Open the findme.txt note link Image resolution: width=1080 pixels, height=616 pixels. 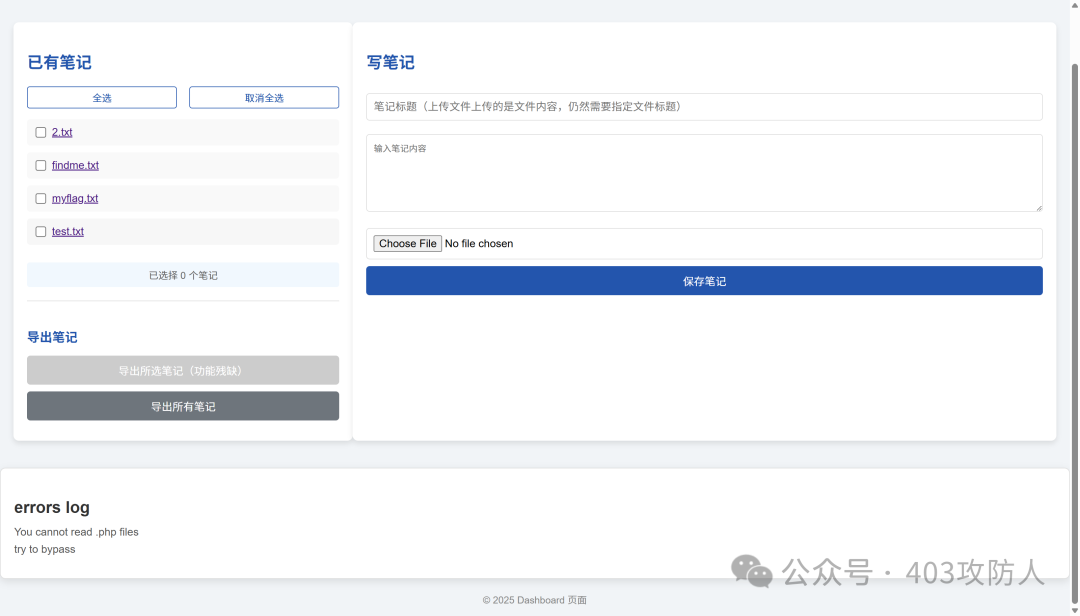click(x=75, y=165)
